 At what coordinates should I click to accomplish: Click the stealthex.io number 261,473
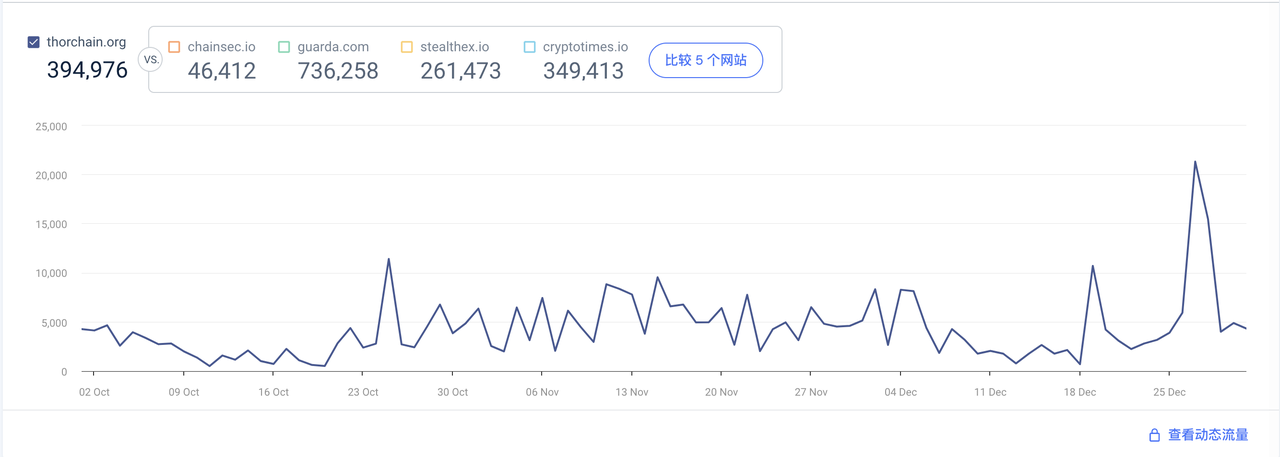pos(460,71)
